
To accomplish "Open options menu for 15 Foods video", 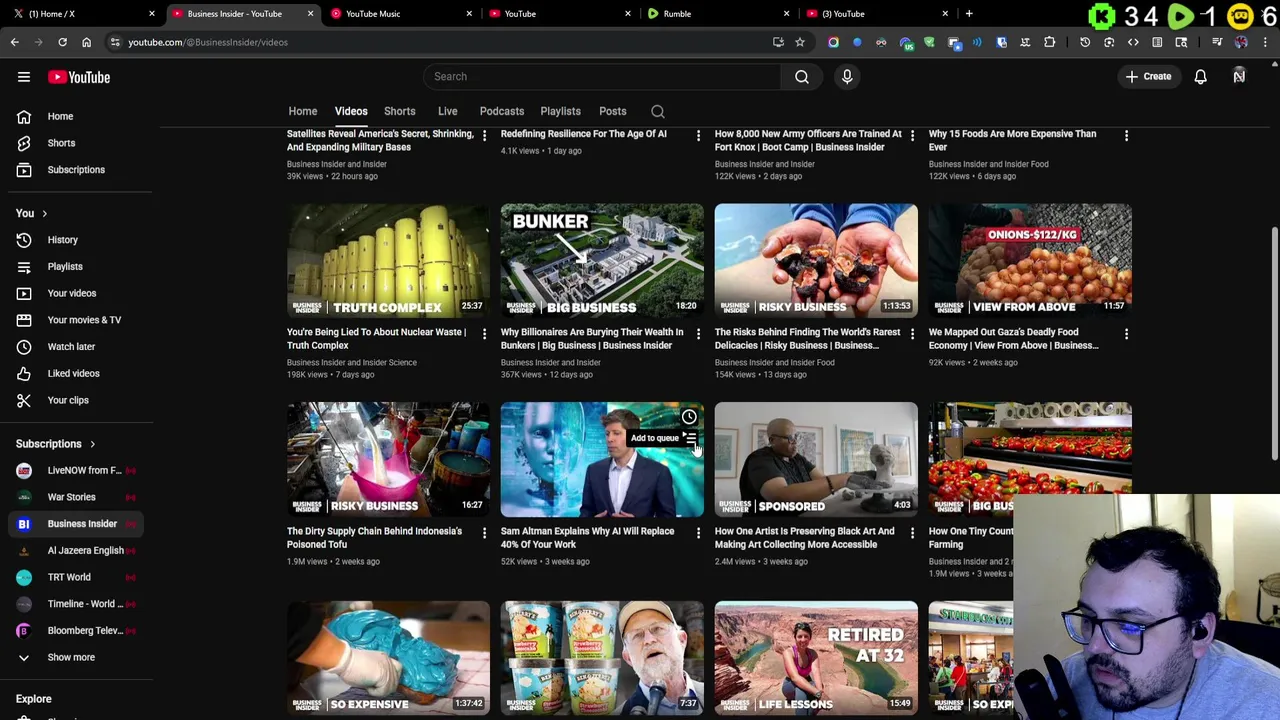I will (1126, 136).
